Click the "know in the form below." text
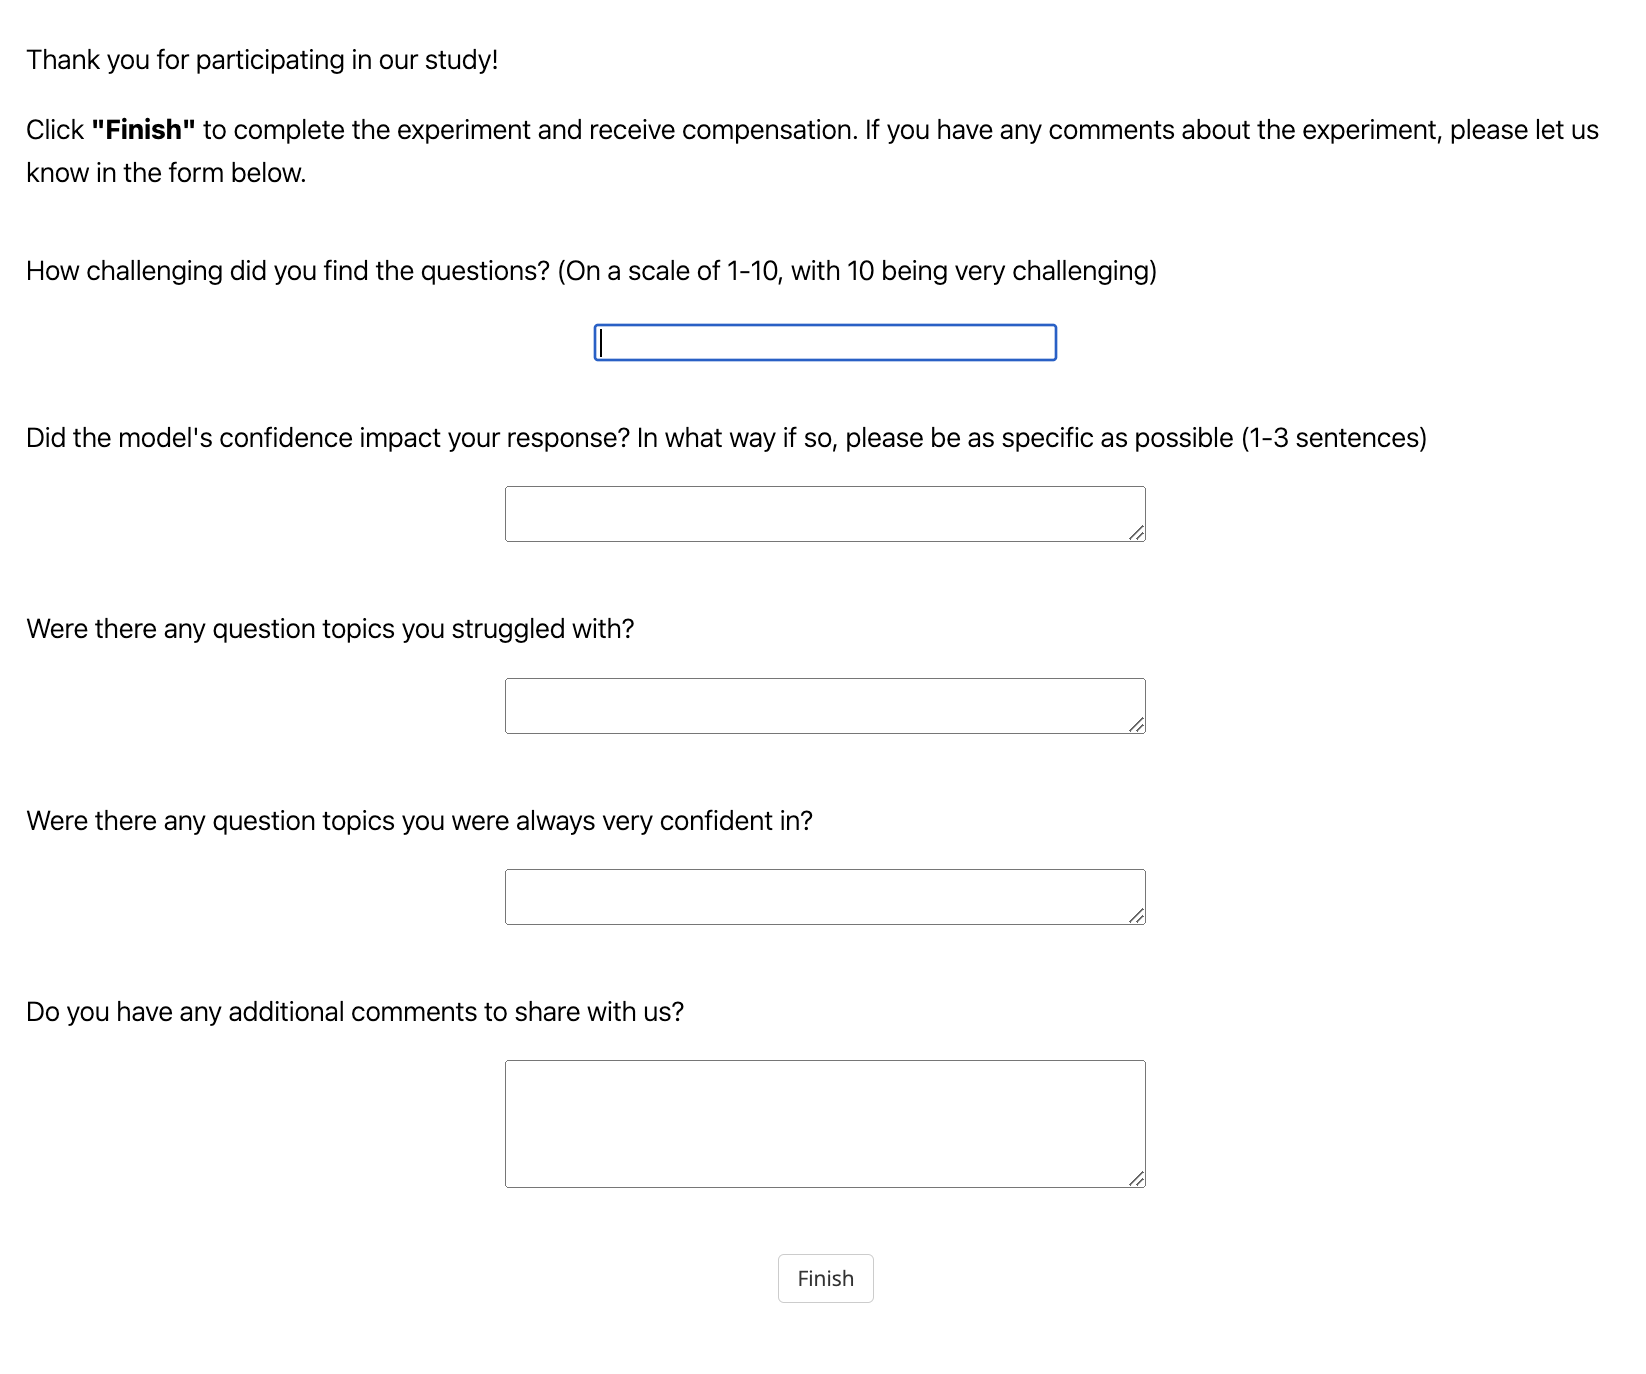This screenshot has height=1374, width=1646. point(166,173)
